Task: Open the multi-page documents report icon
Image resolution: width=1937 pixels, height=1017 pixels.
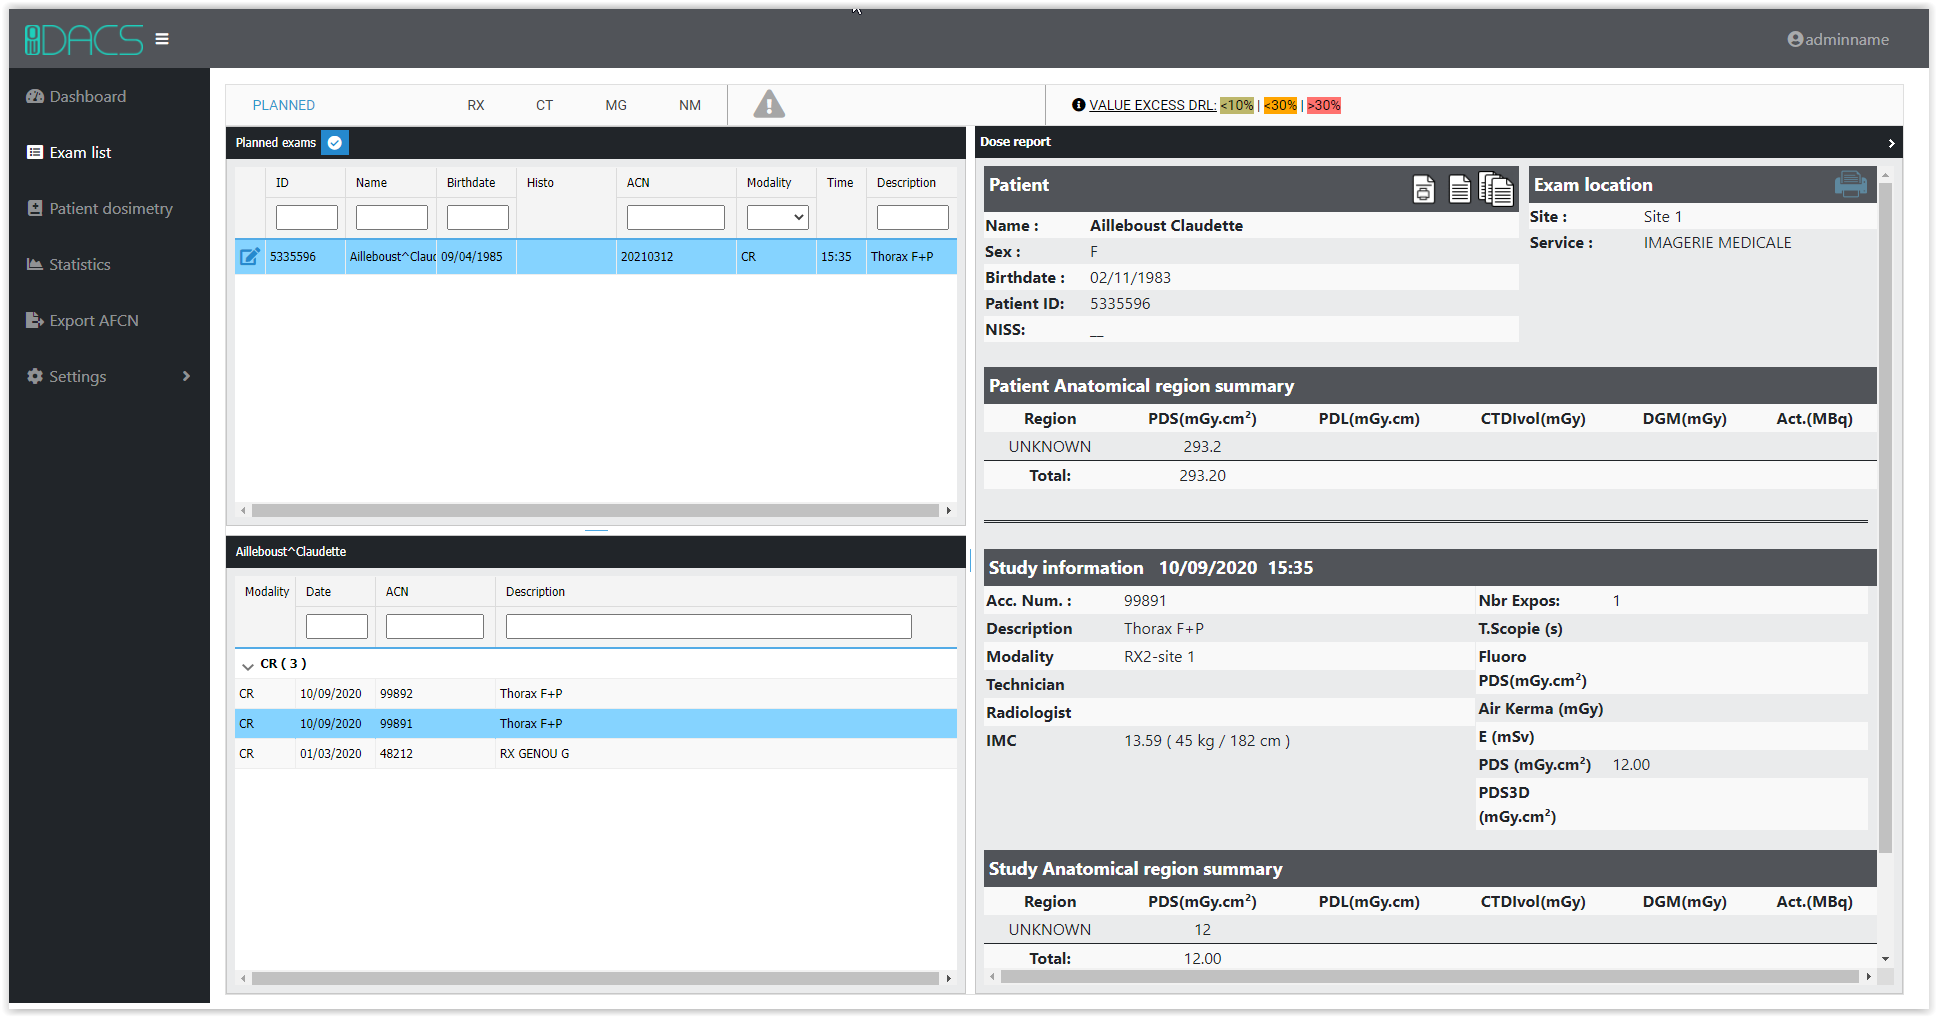Action: (x=1496, y=188)
